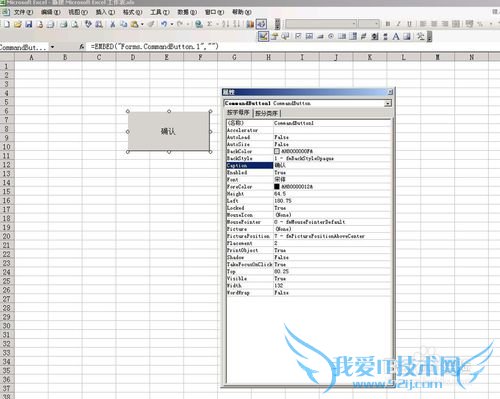Open a file with the folder icon
This screenshot has height=399, width=500.
(18, 24)
